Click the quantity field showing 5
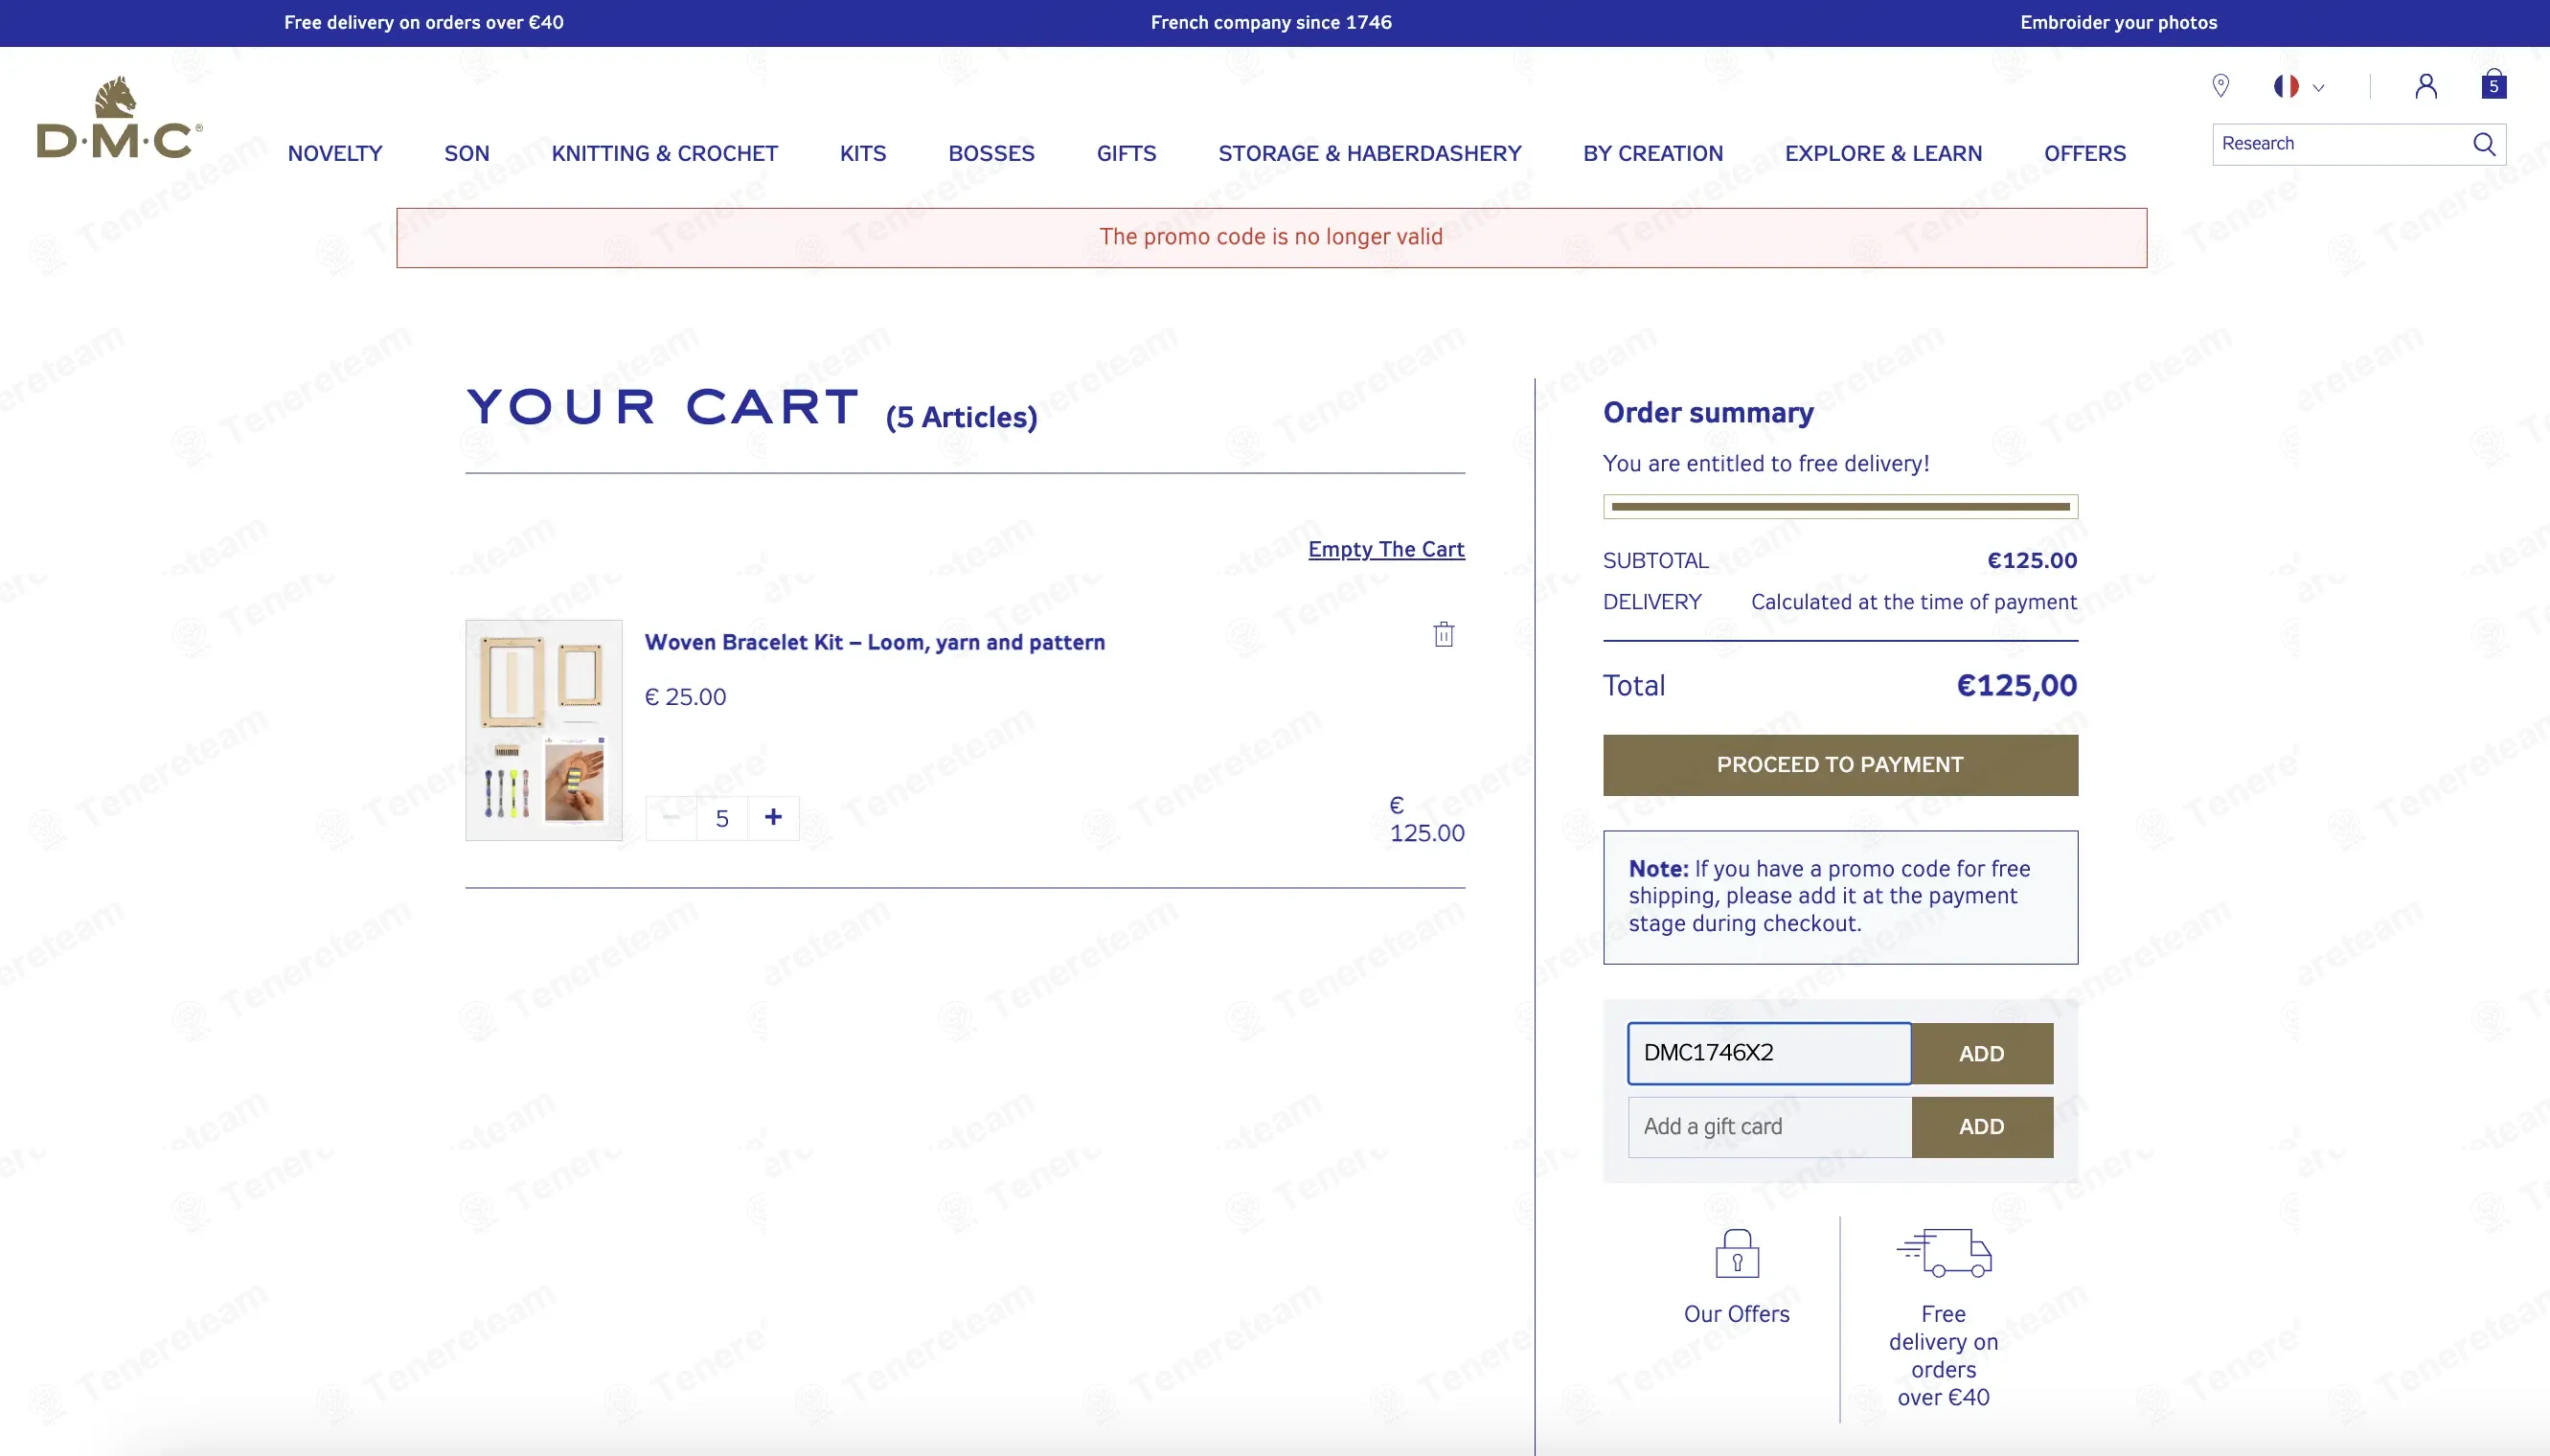 [722, 818]
